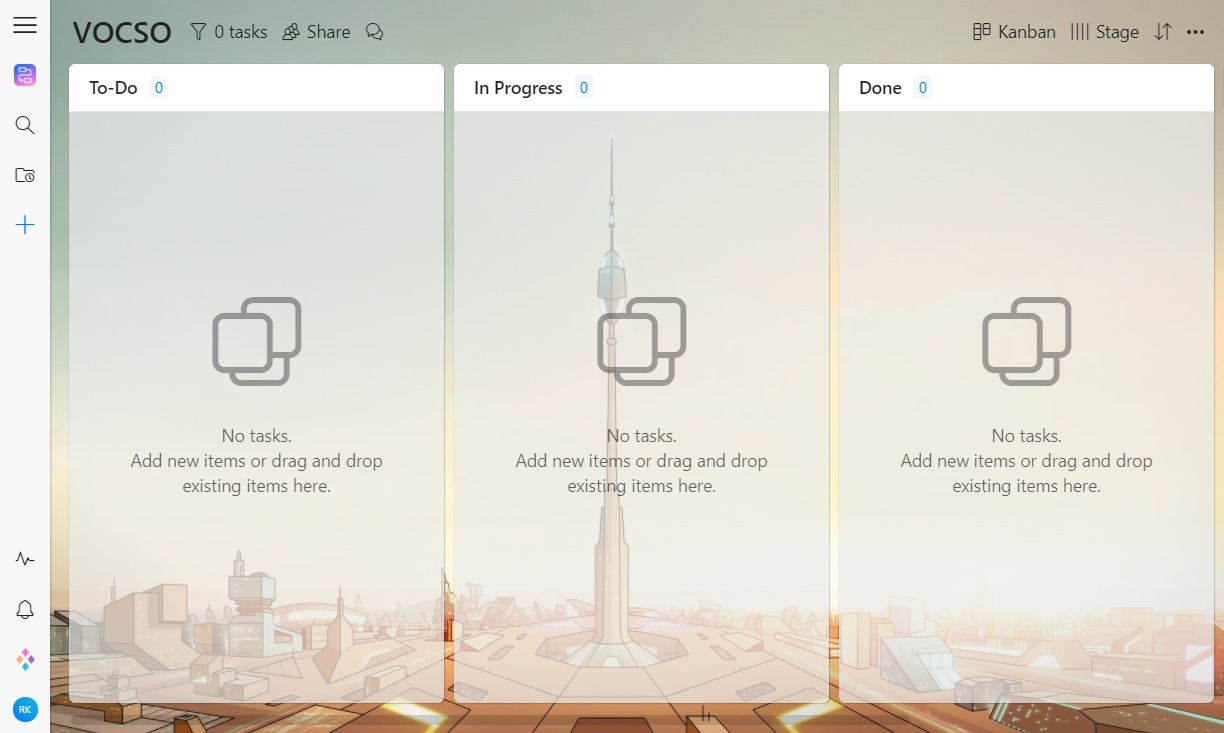The image size is (1224, 733).
Task: Open recent folders icon in the sidebar
Action: coord(25,175)
